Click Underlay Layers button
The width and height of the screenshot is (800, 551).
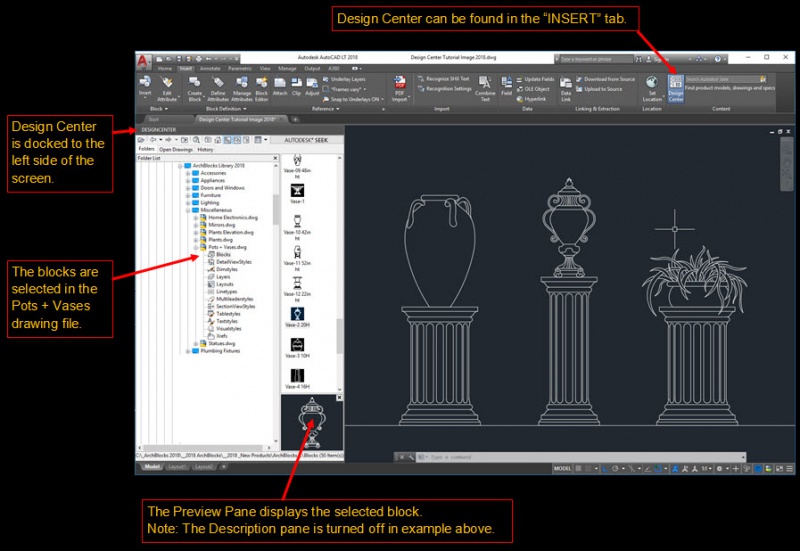pyautogui.click(x=344, y=79)
